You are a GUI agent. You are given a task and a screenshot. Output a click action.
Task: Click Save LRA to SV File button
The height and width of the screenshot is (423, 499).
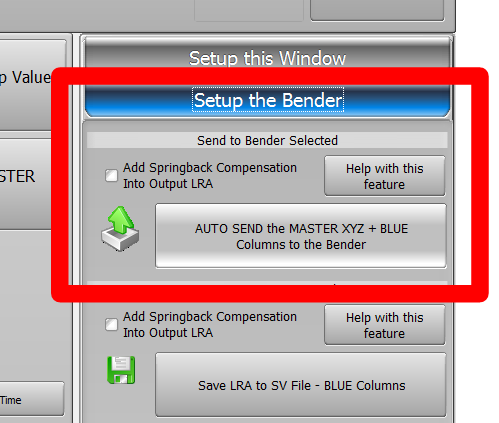pos(301,385)
